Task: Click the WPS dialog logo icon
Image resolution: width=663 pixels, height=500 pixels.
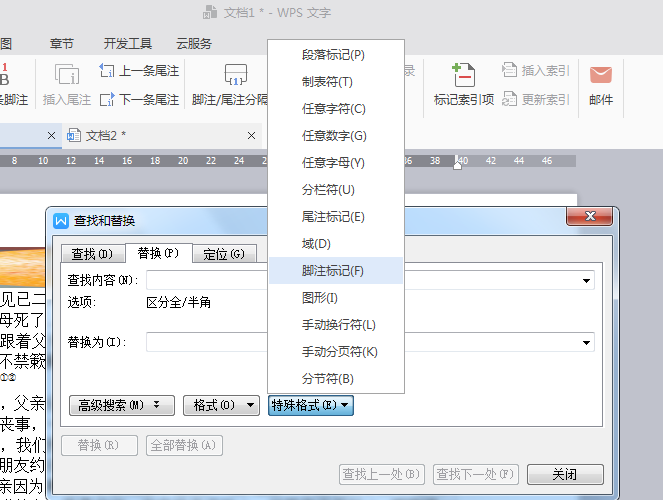Action: (61, 221)
